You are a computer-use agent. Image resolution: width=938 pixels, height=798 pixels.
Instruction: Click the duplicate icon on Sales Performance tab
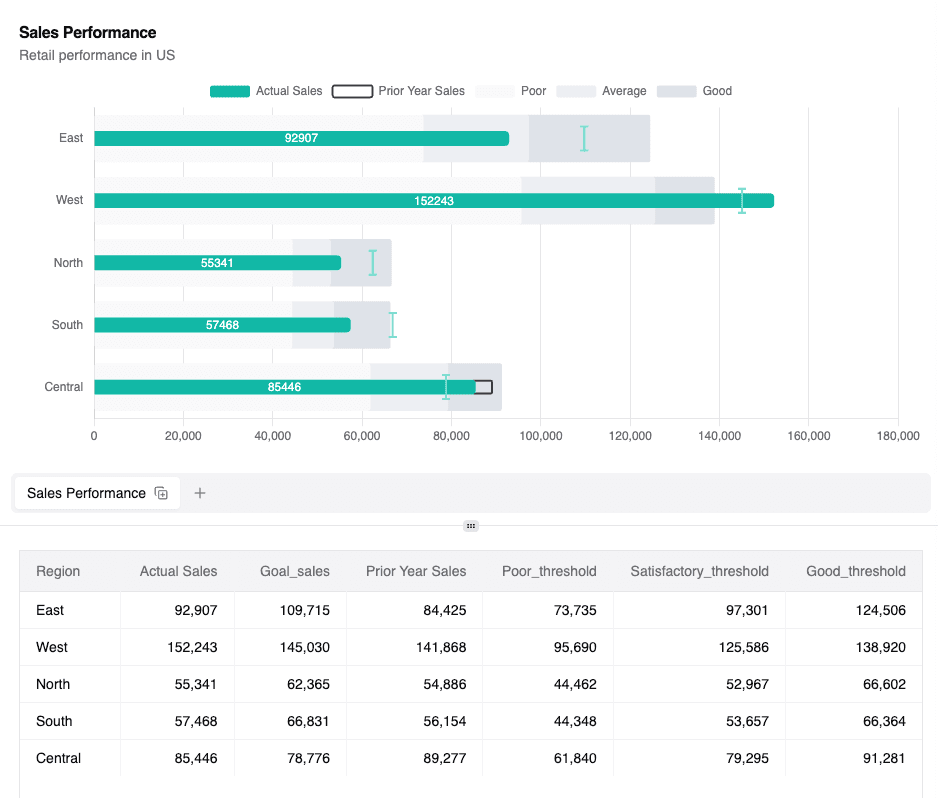(161, 493)
